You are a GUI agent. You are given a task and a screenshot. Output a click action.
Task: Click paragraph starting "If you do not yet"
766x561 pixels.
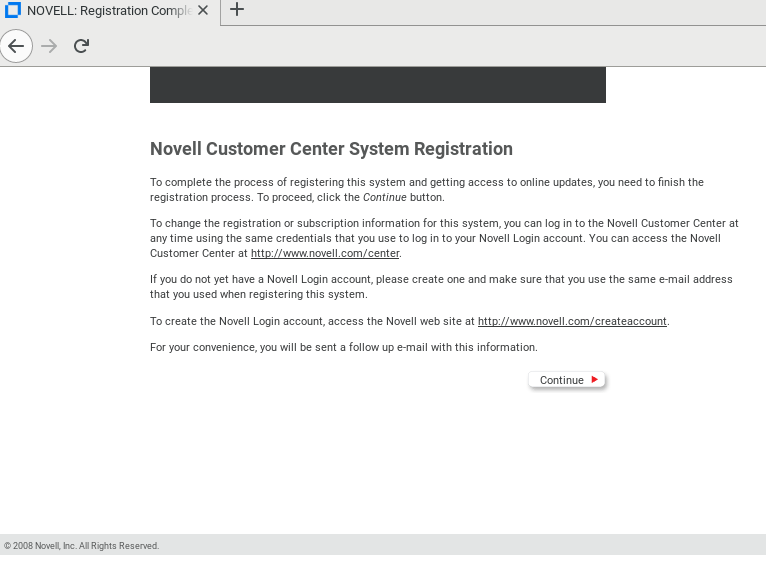[x=440, y=287]
